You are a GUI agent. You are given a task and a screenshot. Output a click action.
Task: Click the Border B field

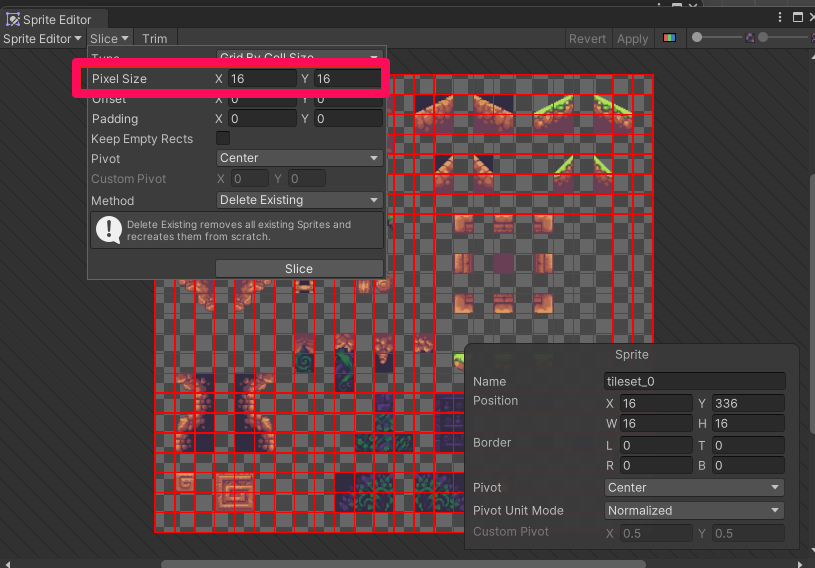pos(748,466)
